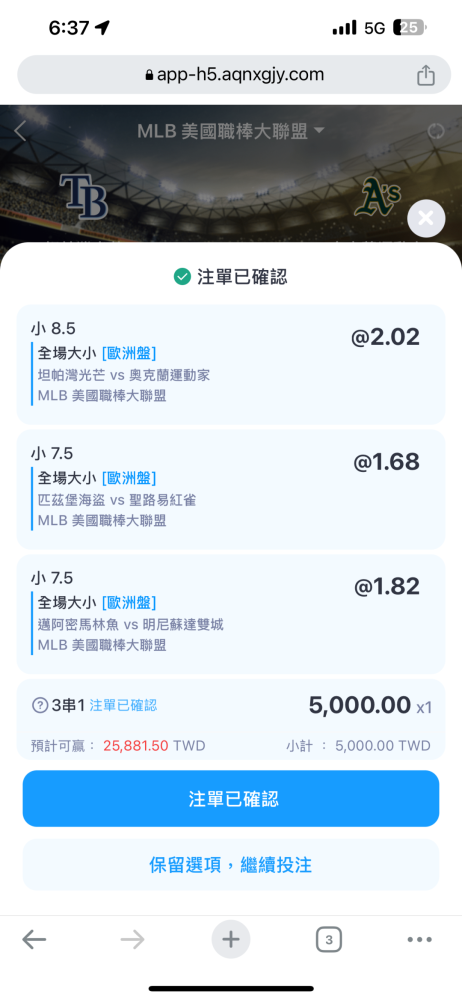Tap the 5,000.00 stake amount
The image size is (462, 1000).
360,705
